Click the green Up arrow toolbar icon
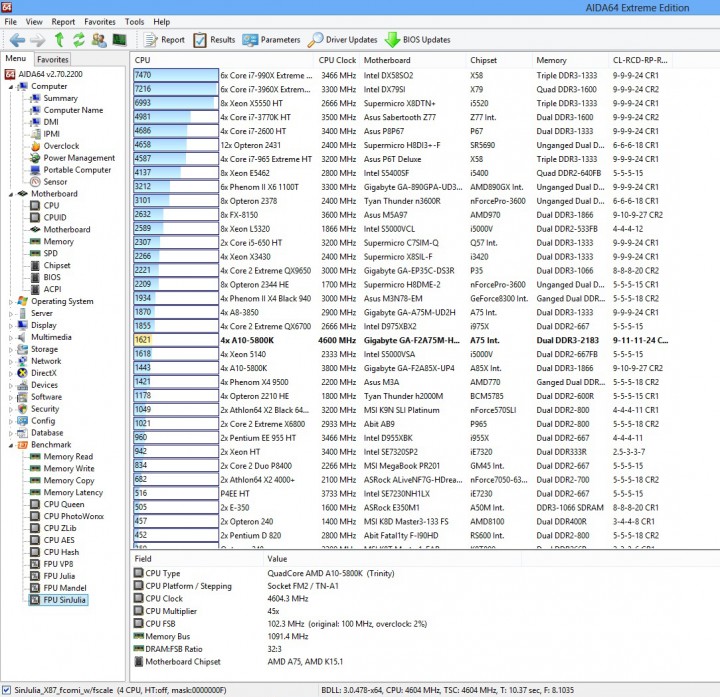 pos(59,40)
